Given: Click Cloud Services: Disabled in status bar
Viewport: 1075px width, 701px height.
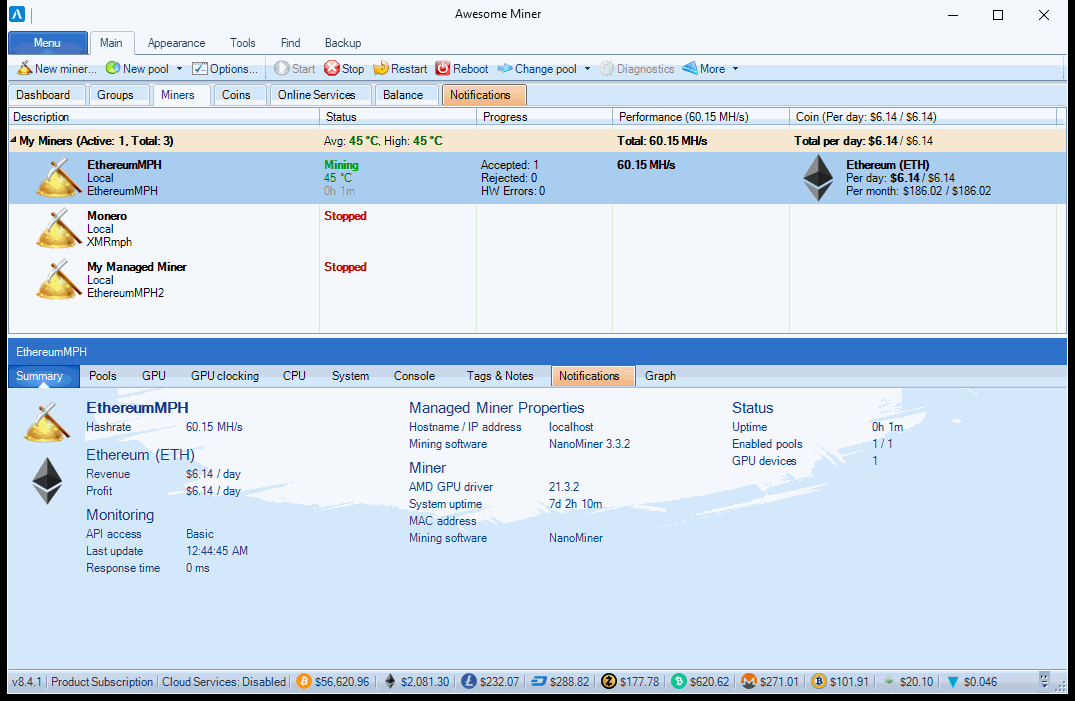Looking at the screenshot, I should tap(224, 682).
